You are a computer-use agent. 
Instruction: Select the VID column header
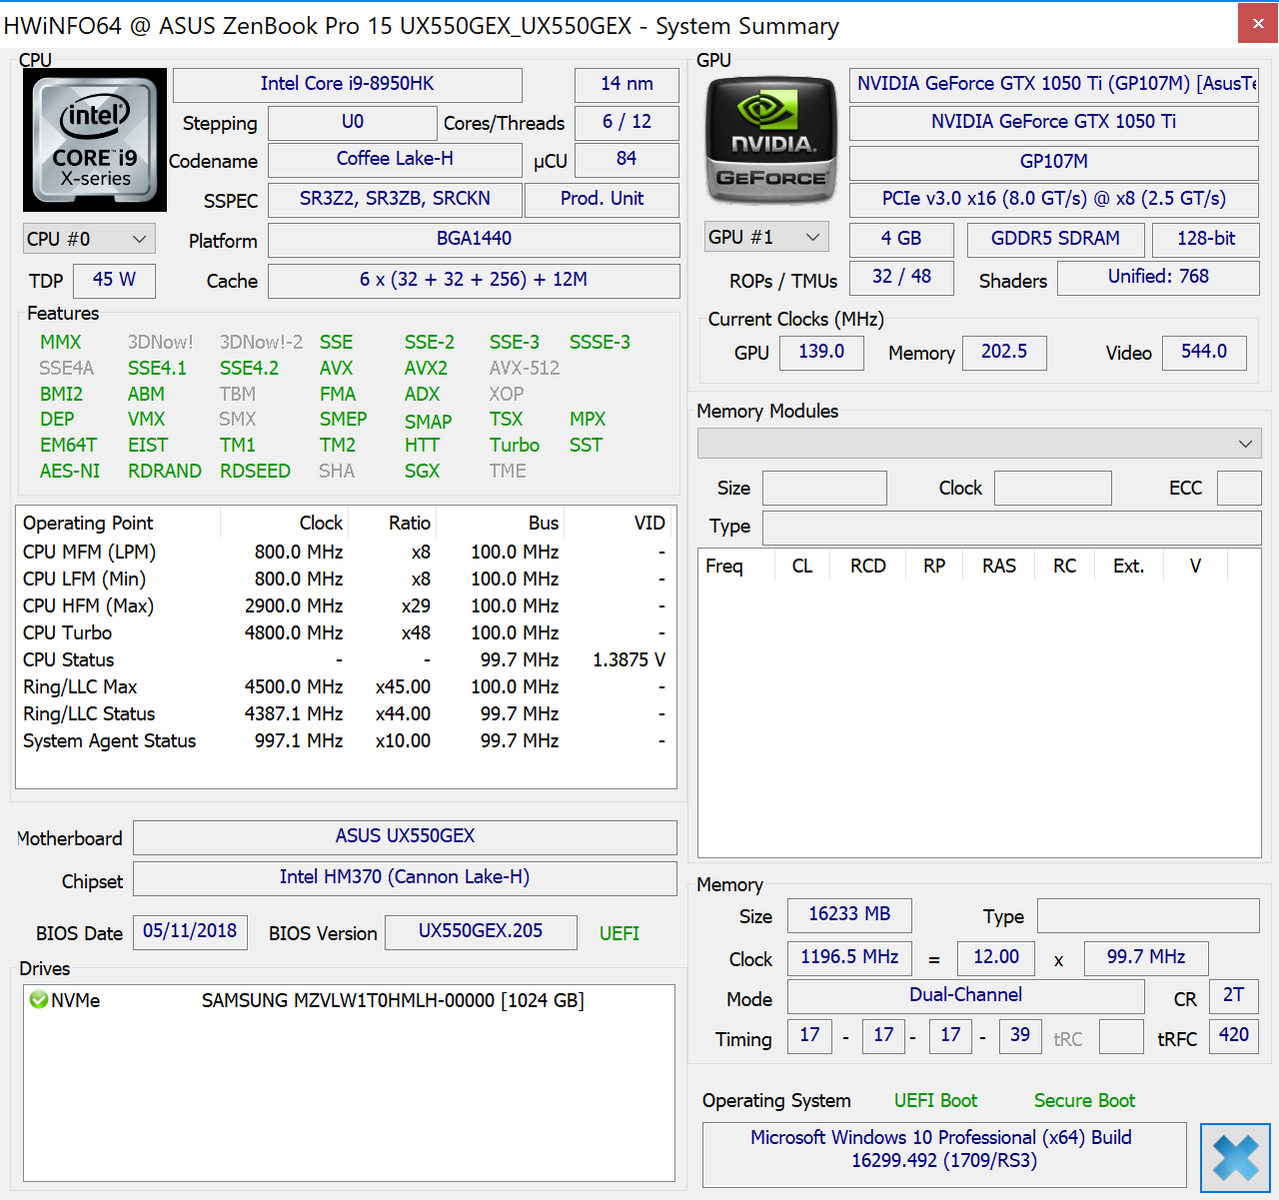(620, 523)
